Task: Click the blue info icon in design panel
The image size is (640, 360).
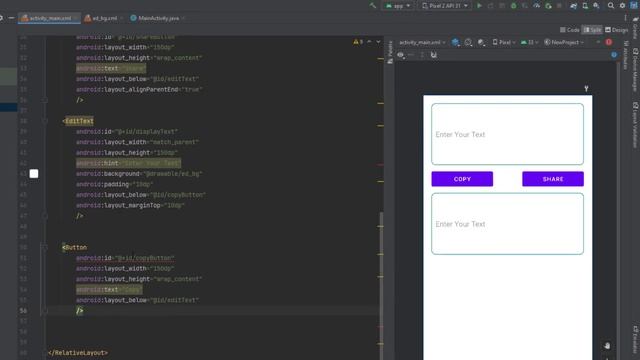Action: click(x=614, y=55)
